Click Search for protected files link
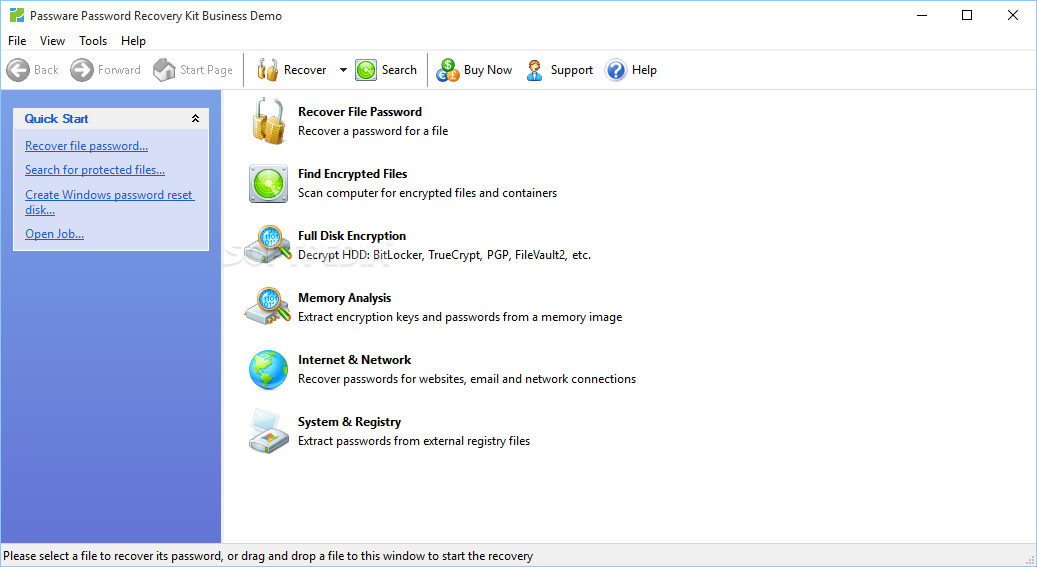Image resolution: width=1037 pixels, height=567 pixels. pyautogui.click(x=95, y=170)
